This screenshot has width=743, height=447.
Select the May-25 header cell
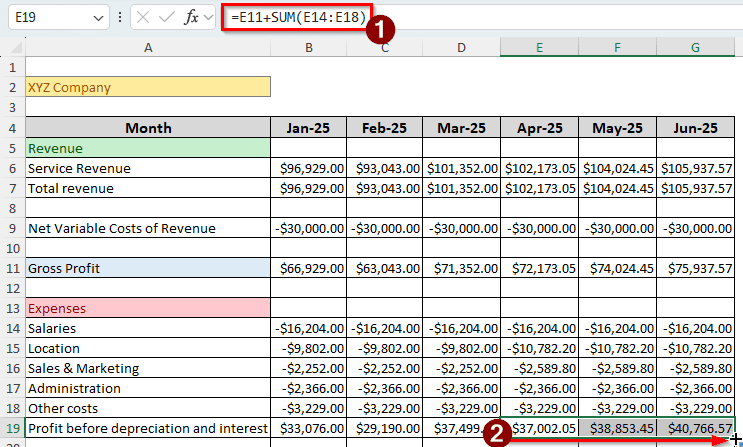point(617,128)
